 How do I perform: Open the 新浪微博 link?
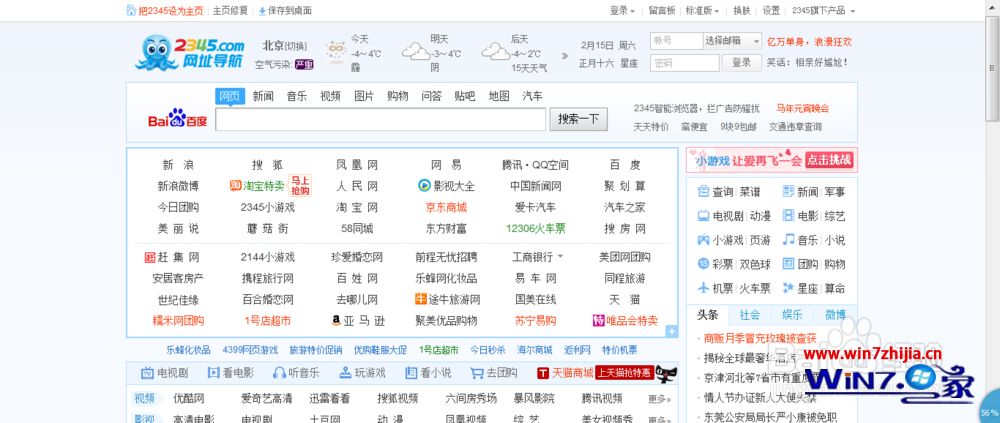coord(178,186)
